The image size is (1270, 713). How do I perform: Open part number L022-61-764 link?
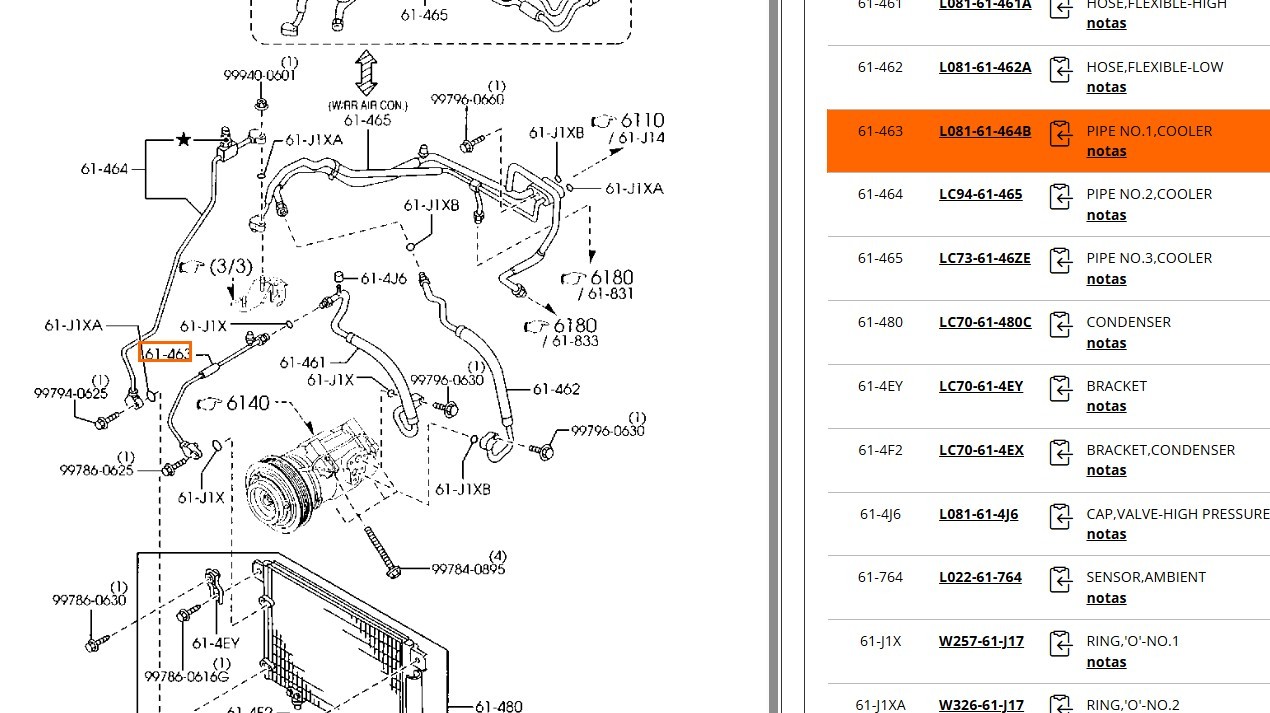(x=980, y=577)
